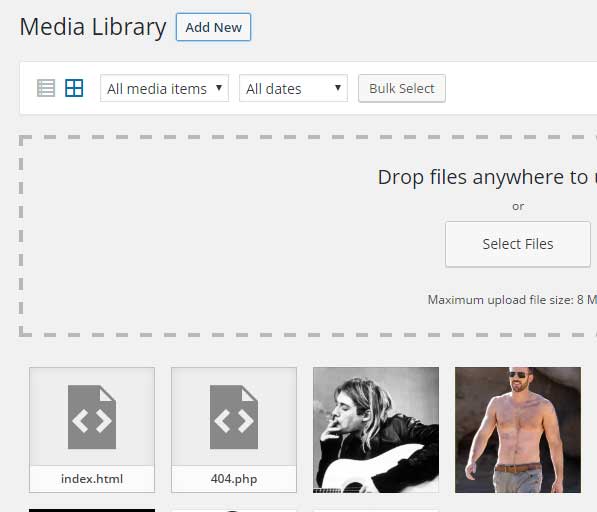Click the Bulk Select button

click(402, 88)
